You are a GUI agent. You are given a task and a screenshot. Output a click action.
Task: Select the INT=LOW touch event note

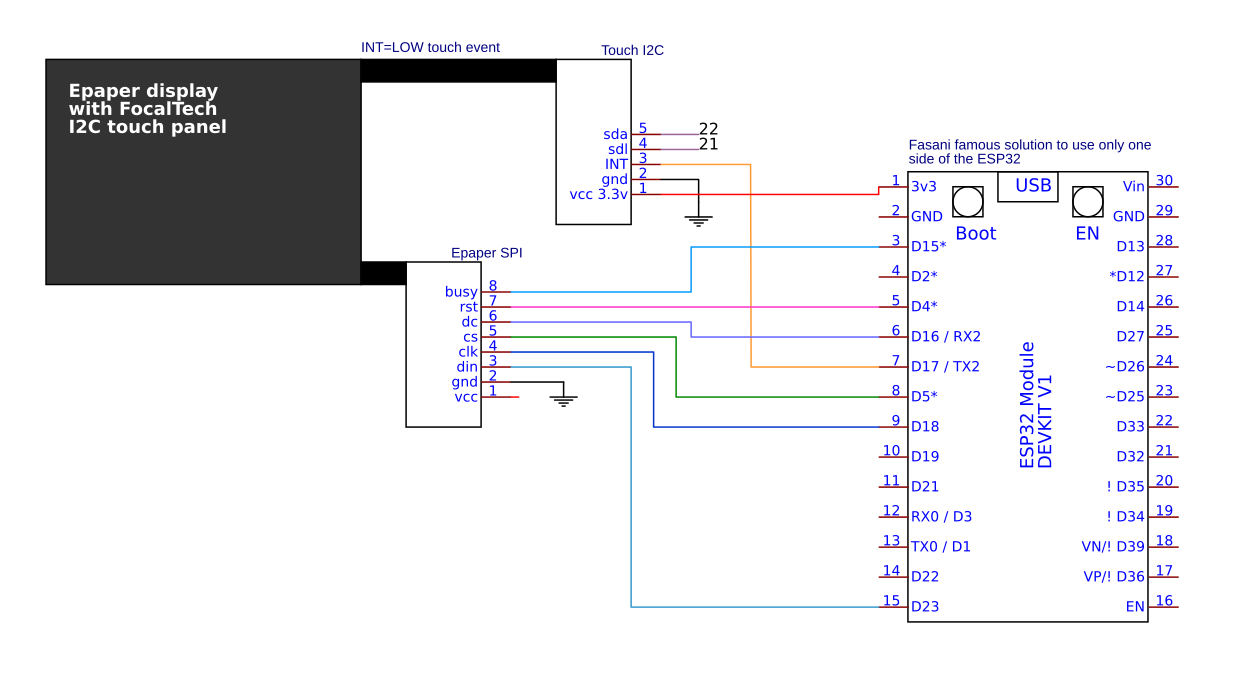pyautogui.click(x=430, y=47)
